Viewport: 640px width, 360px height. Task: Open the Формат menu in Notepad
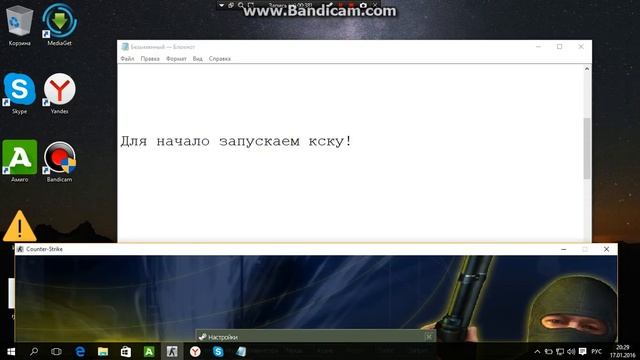[176, 59]
